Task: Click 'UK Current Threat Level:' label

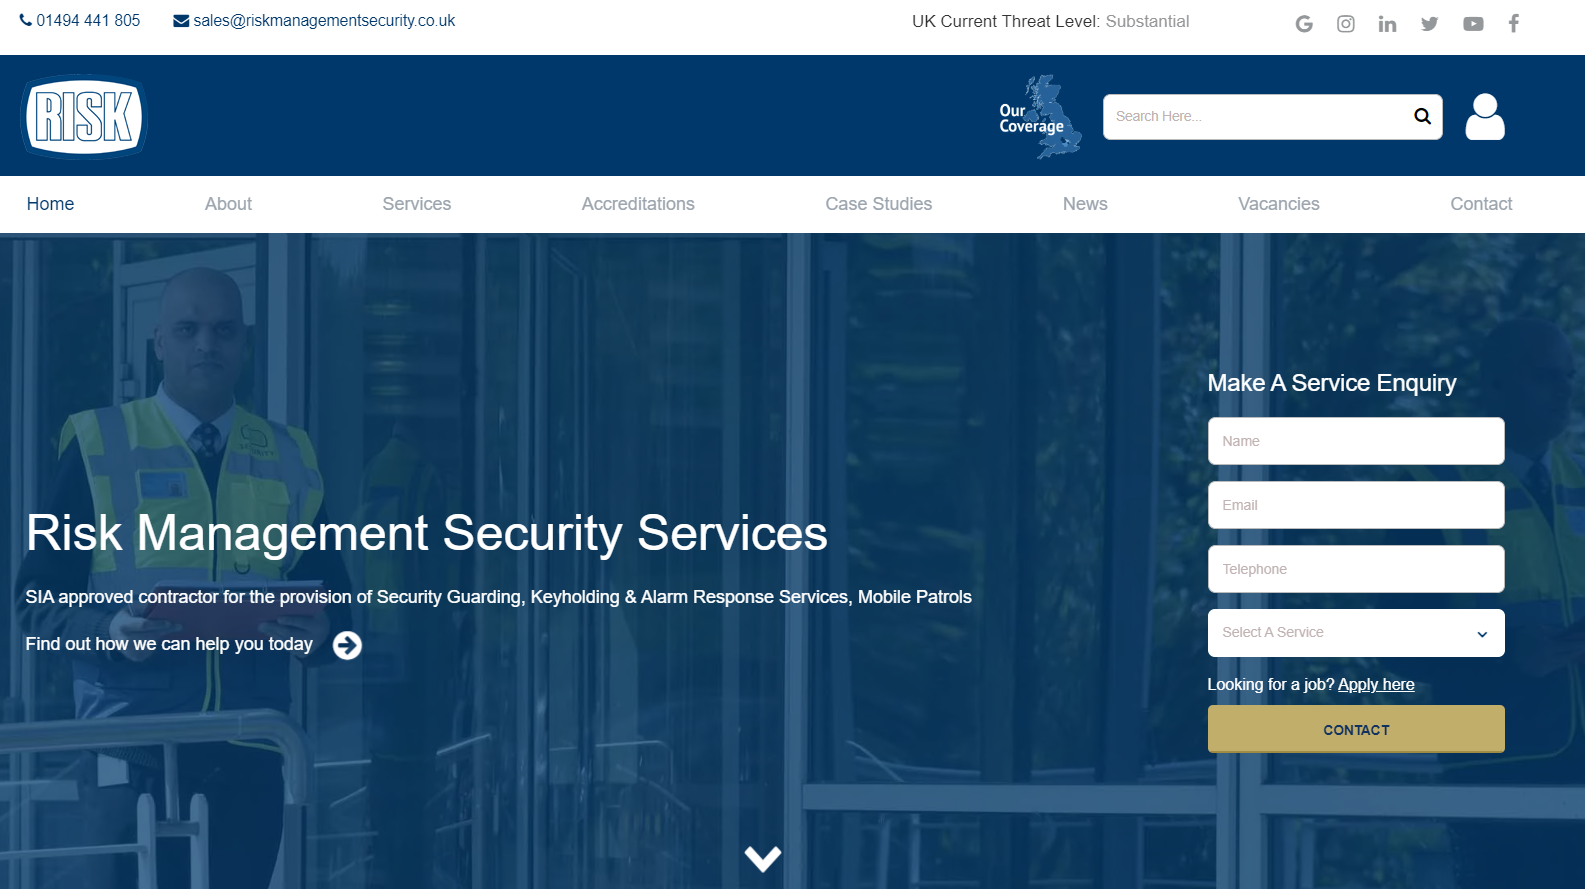Action: tap(1006, 21)
